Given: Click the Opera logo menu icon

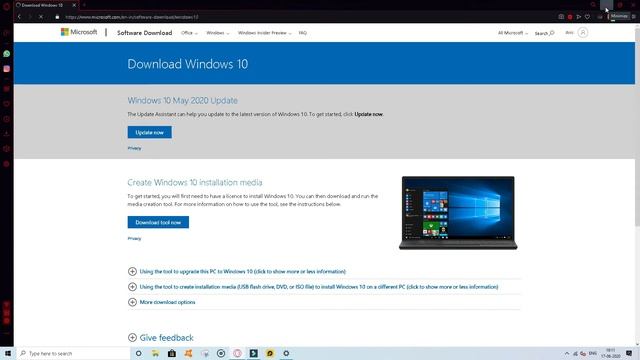Looking at the screenshot, I should coord(7,7).
